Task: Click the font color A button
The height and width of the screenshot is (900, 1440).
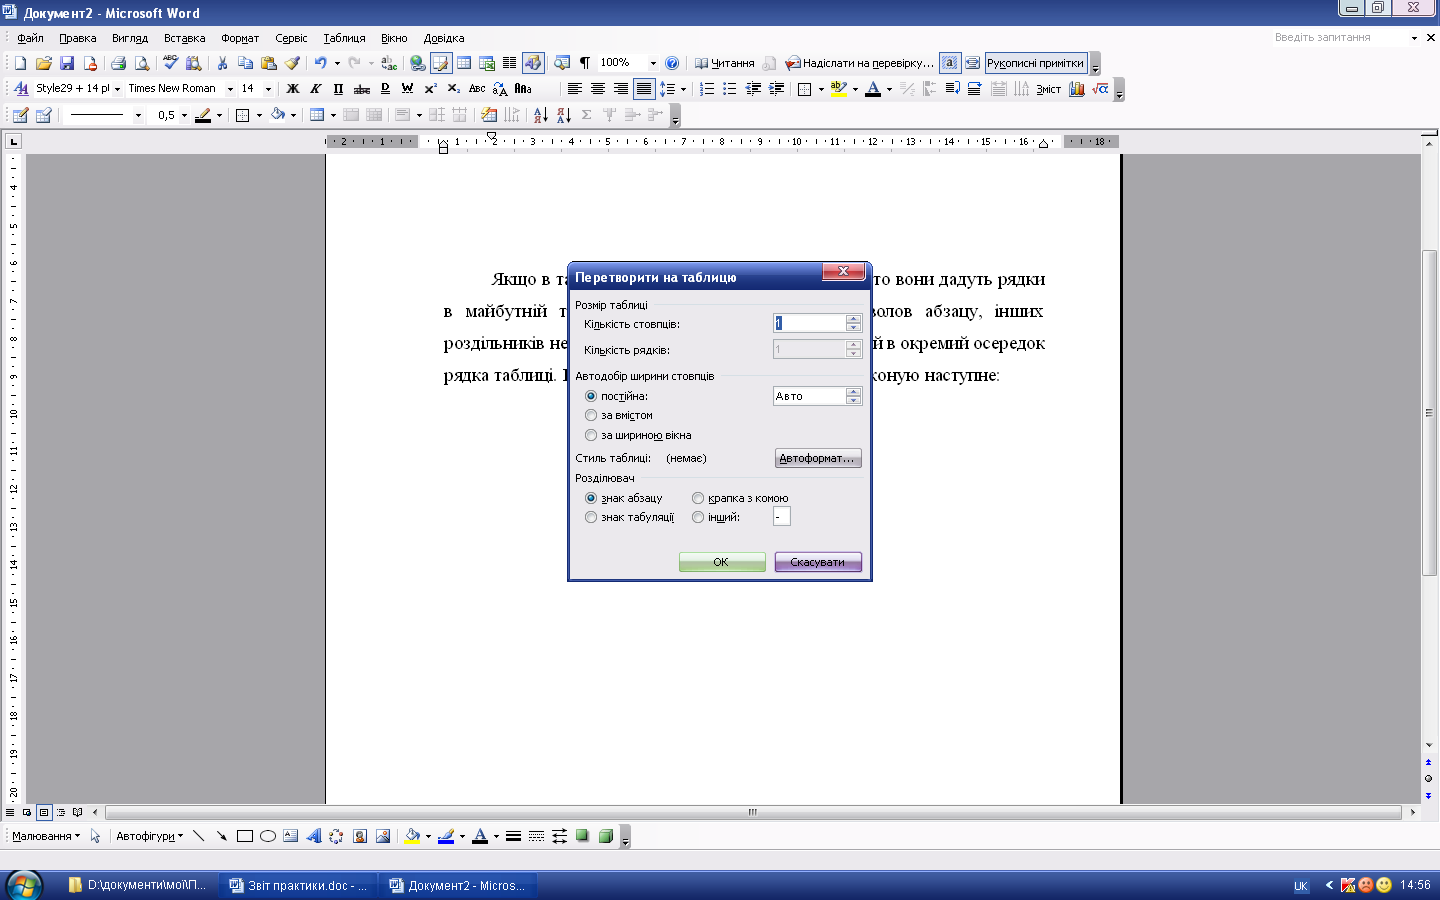Action: point(873,89)
